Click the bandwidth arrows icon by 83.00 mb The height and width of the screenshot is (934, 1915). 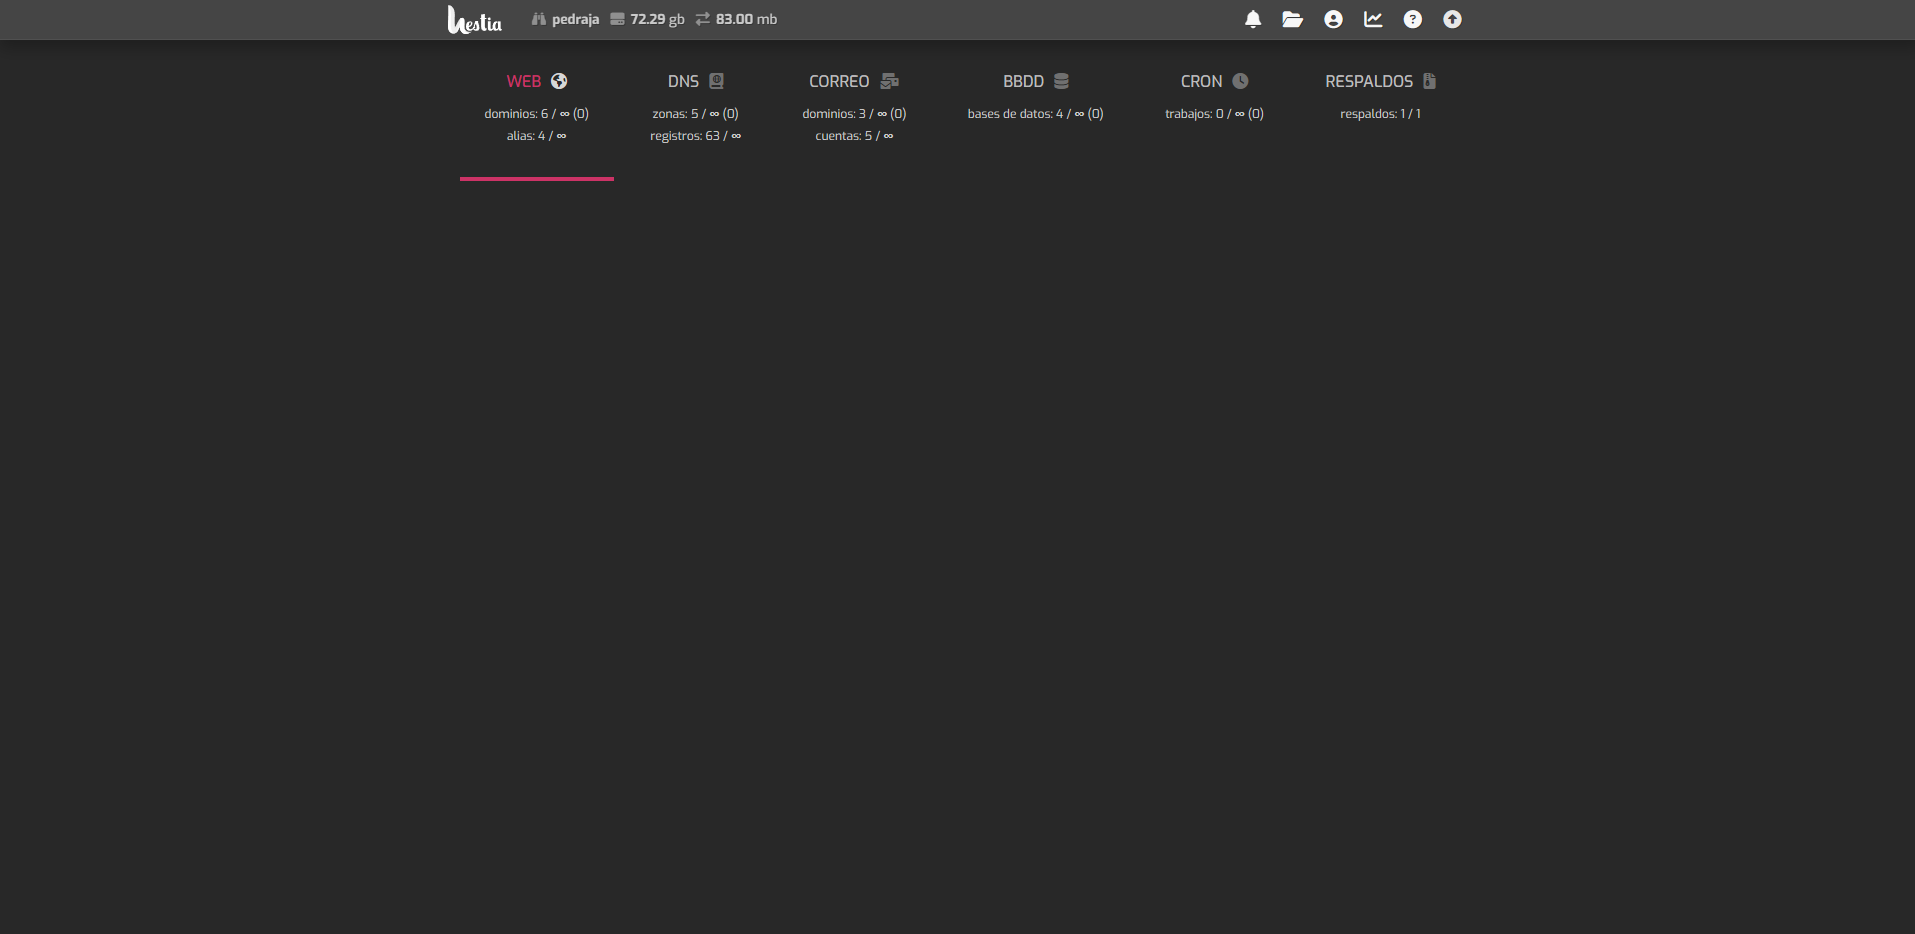tap(703, 19)
